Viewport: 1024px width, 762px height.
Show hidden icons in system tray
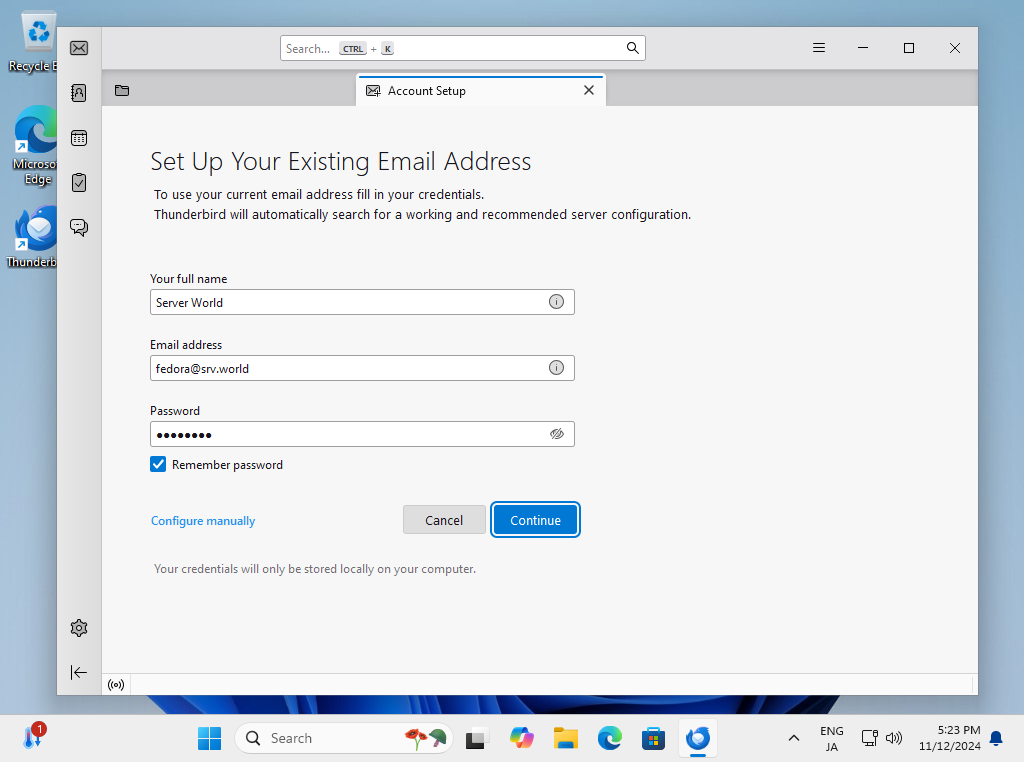pos(793,738)
